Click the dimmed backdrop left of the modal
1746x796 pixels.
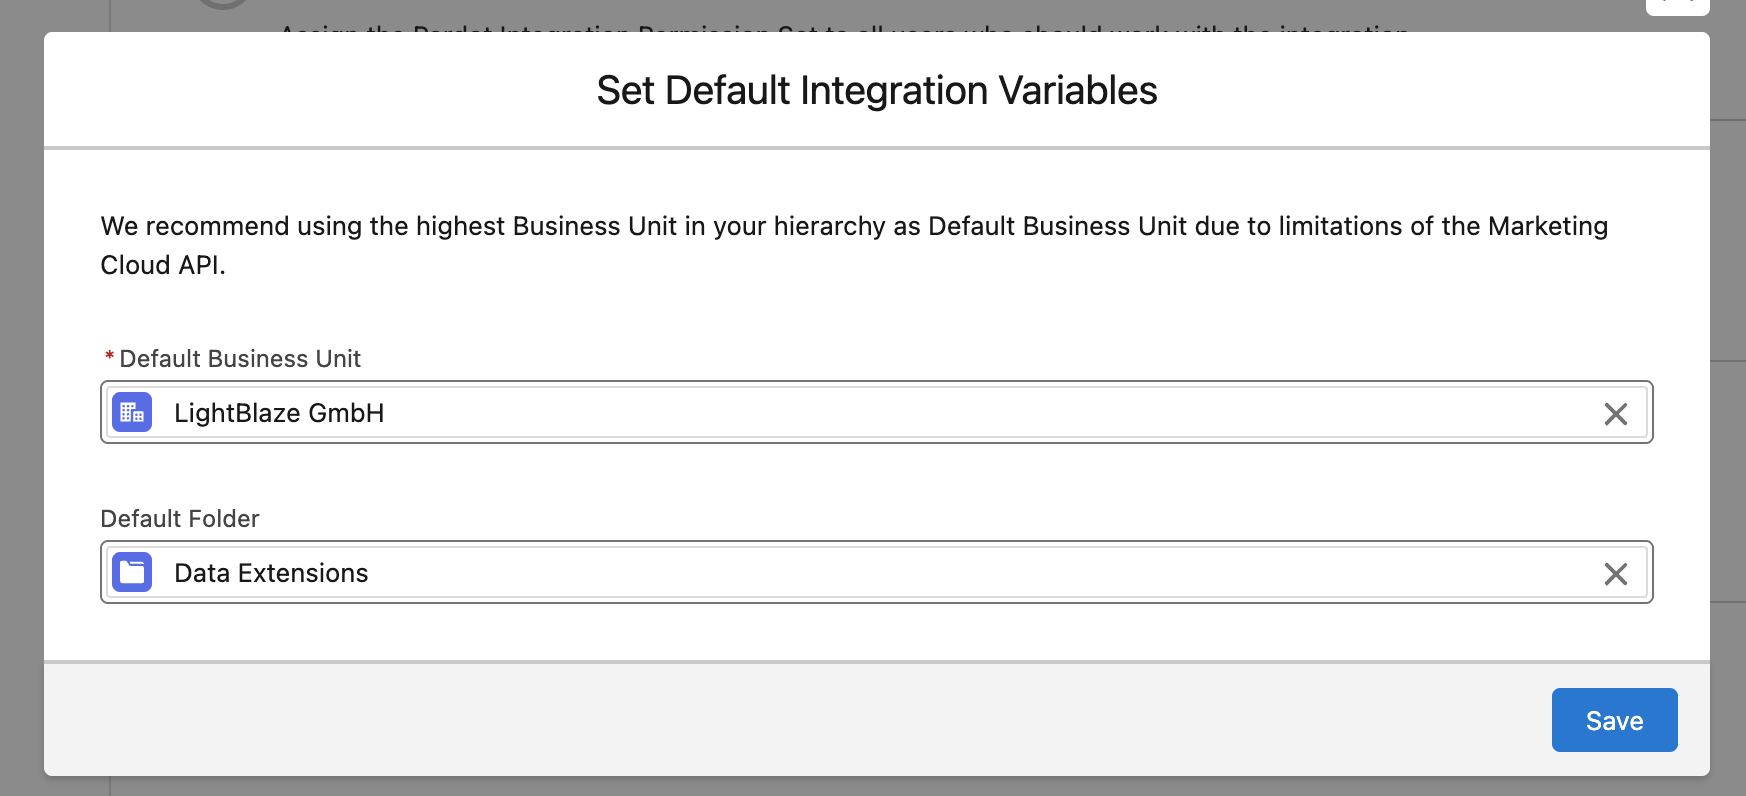point(21,400)
